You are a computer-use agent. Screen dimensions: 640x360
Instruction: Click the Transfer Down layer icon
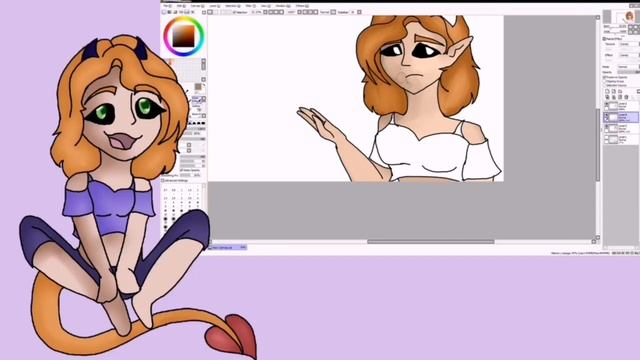pyautogui.click(x=607, y=97)
